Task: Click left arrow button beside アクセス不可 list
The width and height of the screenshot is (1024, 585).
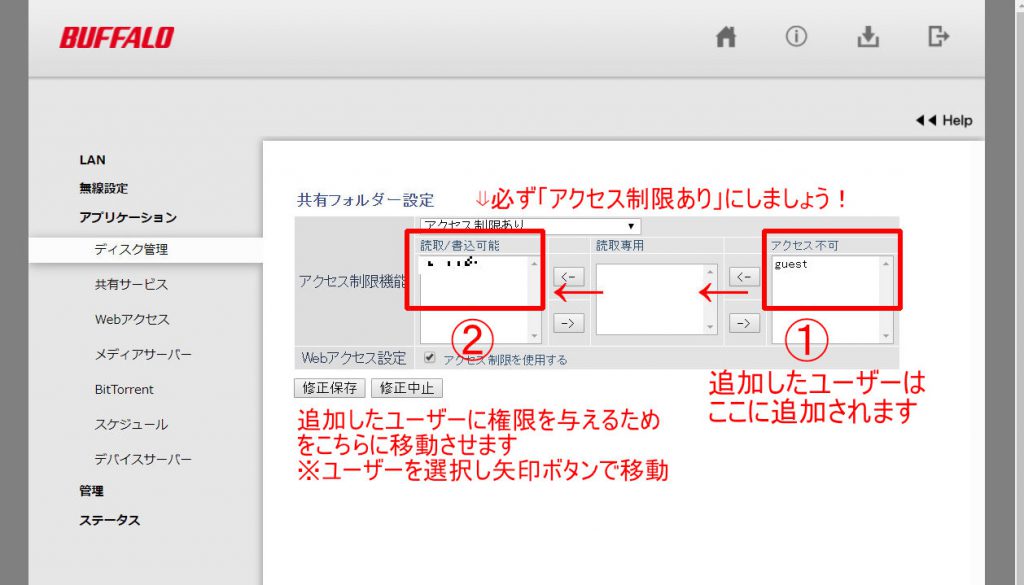Action: coord(743,276)
